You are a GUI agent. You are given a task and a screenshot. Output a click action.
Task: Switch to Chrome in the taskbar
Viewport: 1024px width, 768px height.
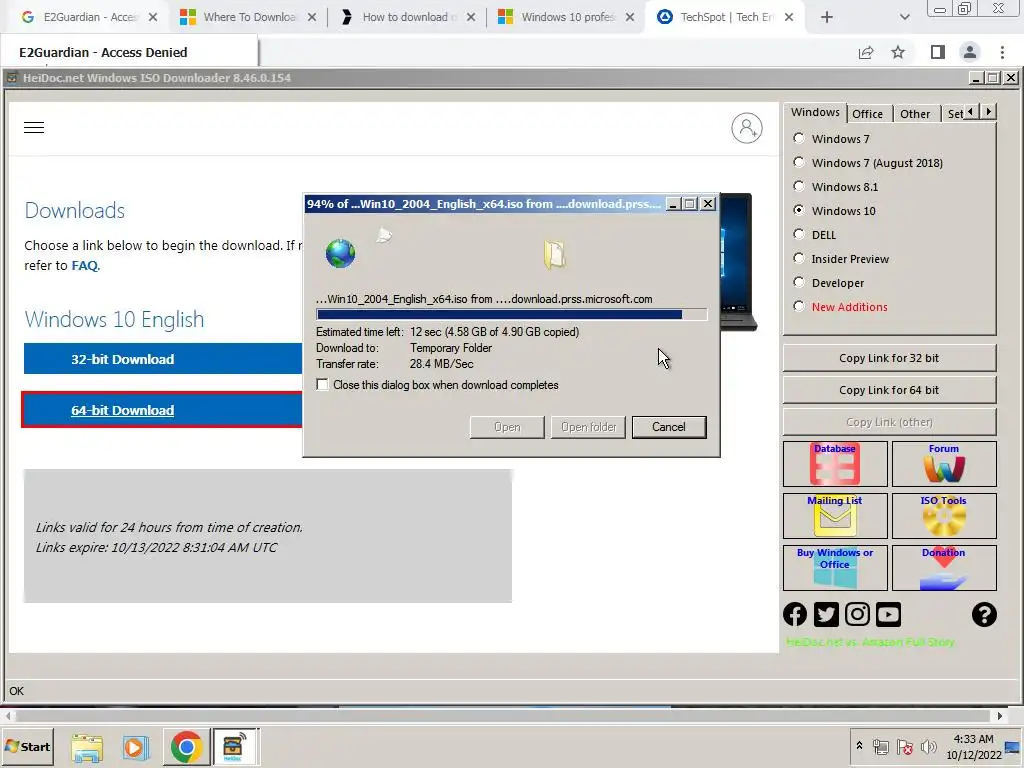click(186, 747)
